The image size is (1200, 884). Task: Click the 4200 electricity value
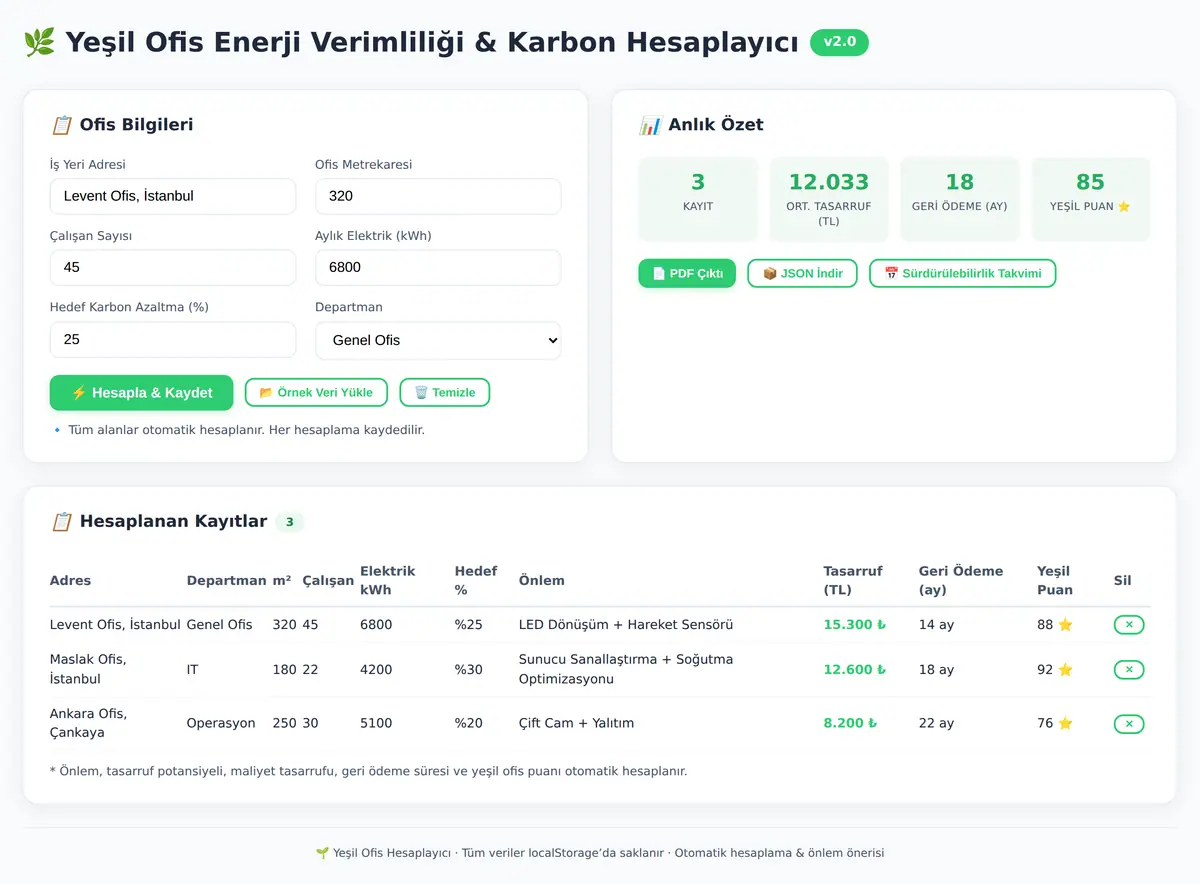tap(376, 670)
